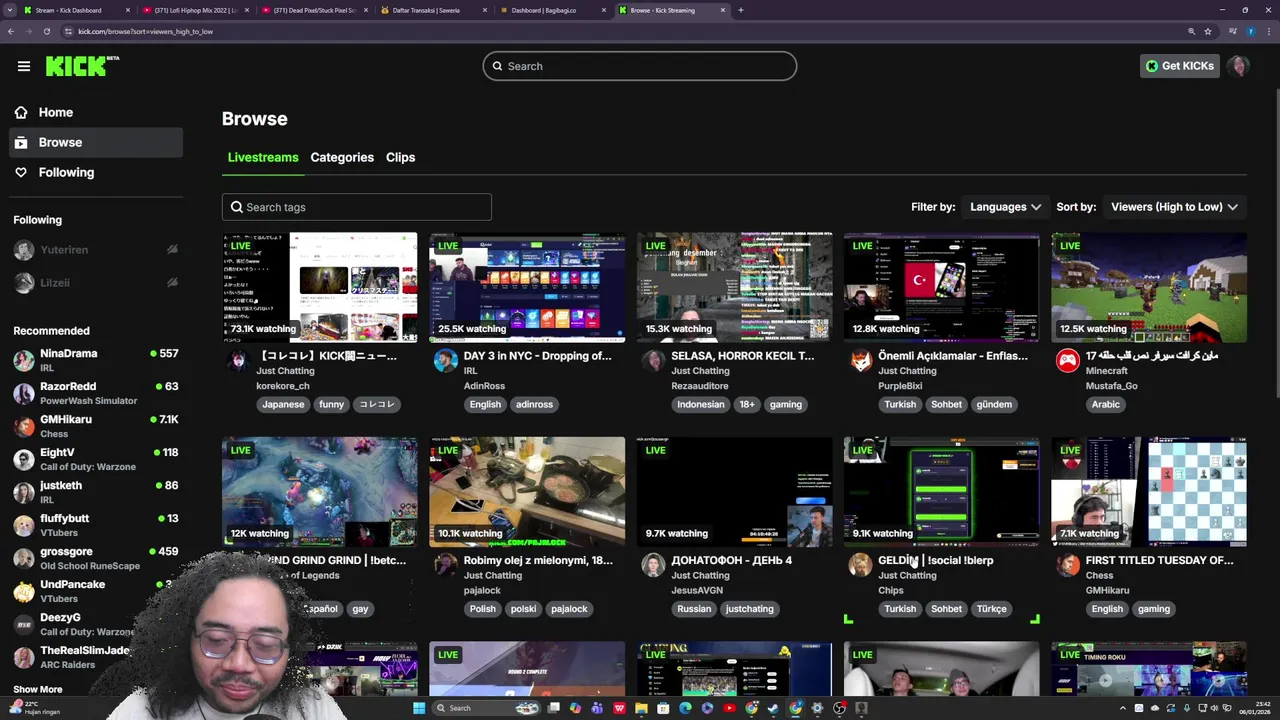Switch to Daftar Transaksi Saweria browser tab
Image resolution: width=1280 pixels, height=720 pixels.
(434, 10)
